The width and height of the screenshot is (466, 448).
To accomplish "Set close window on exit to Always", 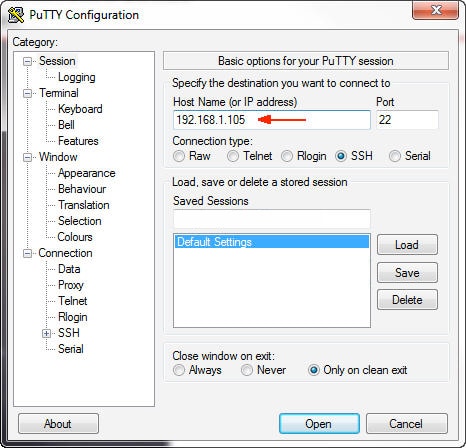I will coord(179,370).
